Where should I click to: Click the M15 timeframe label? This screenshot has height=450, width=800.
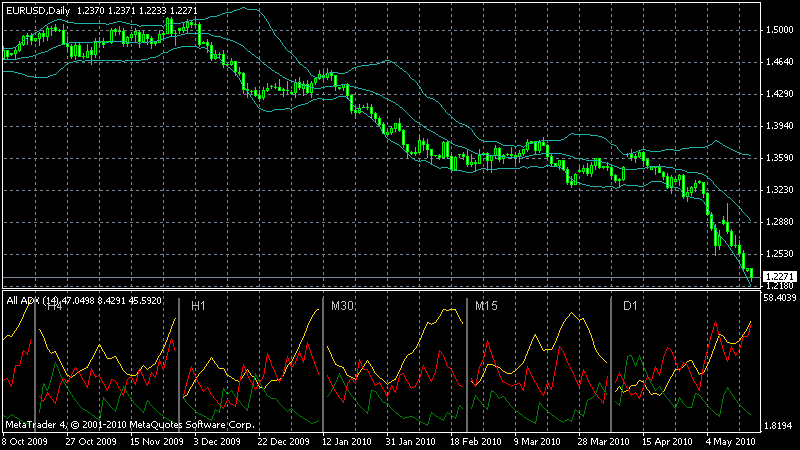pos(486,306)
